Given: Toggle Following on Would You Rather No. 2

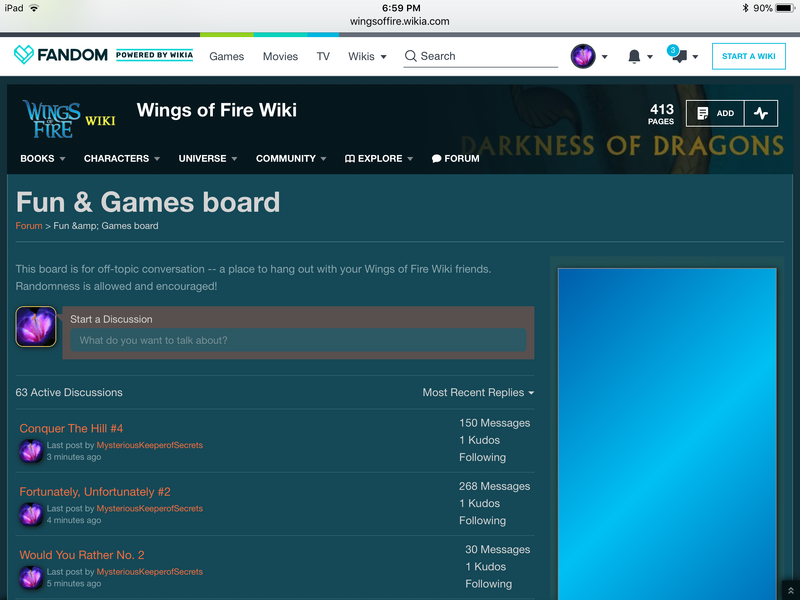Looking at the screenshot, I should pos(488,584).
